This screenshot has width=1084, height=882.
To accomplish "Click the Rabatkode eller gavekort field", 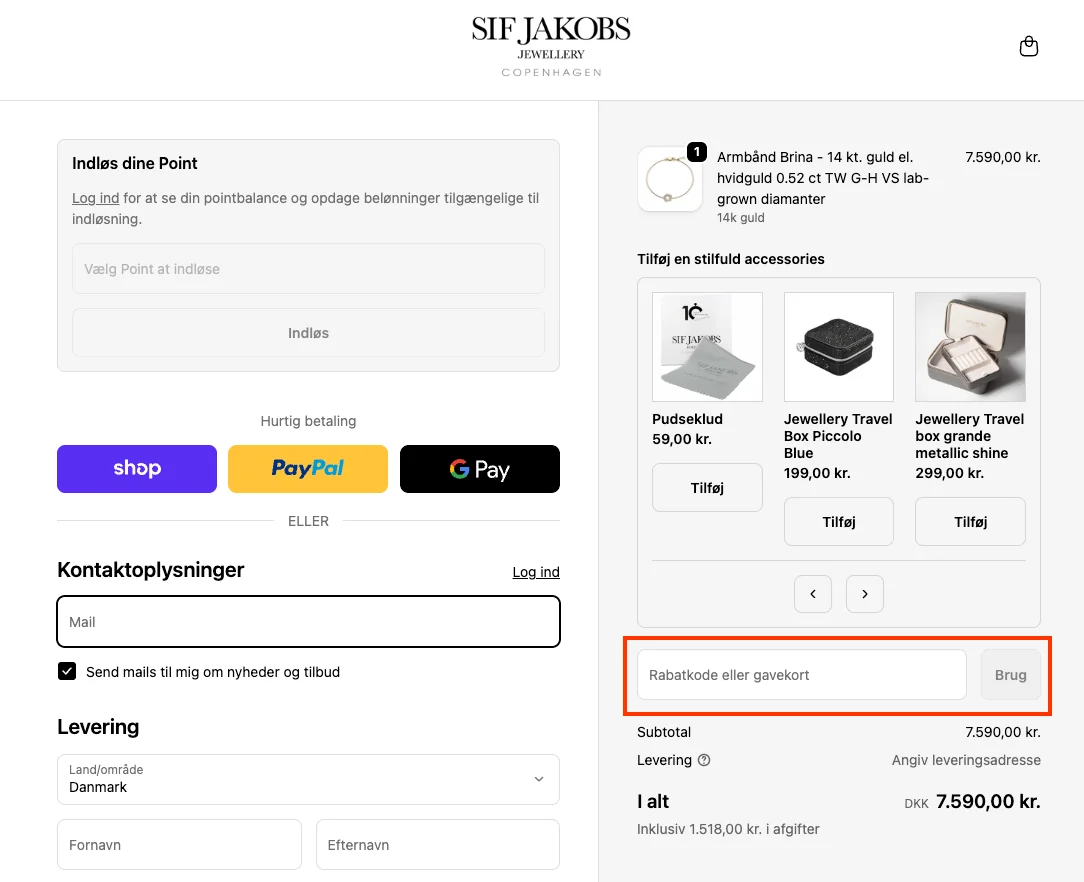I will [x=800, y=674].
